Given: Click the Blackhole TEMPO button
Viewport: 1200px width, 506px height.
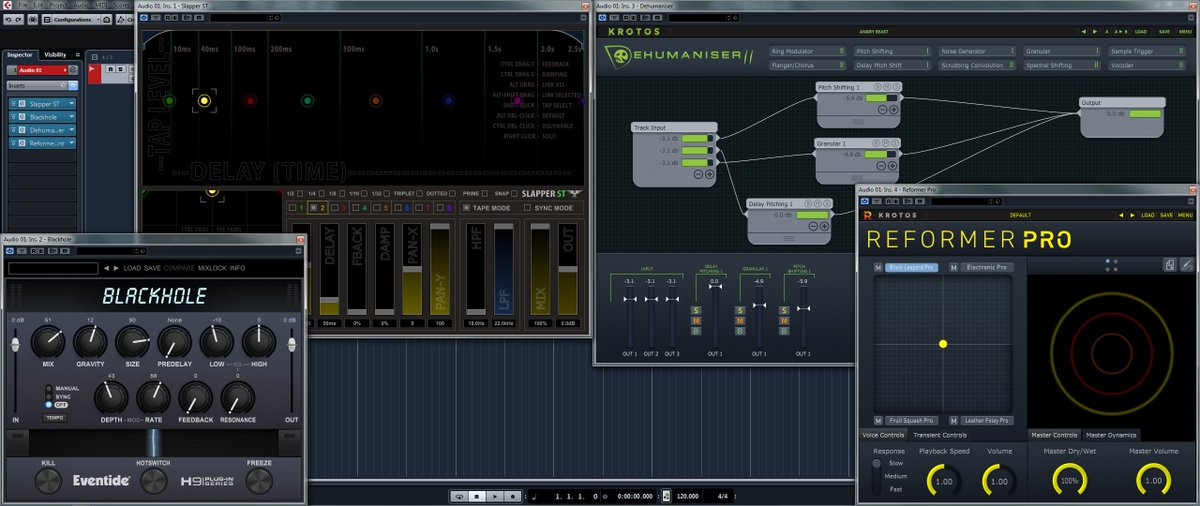Looking at the screenshot, I should [x=55, y=417].
